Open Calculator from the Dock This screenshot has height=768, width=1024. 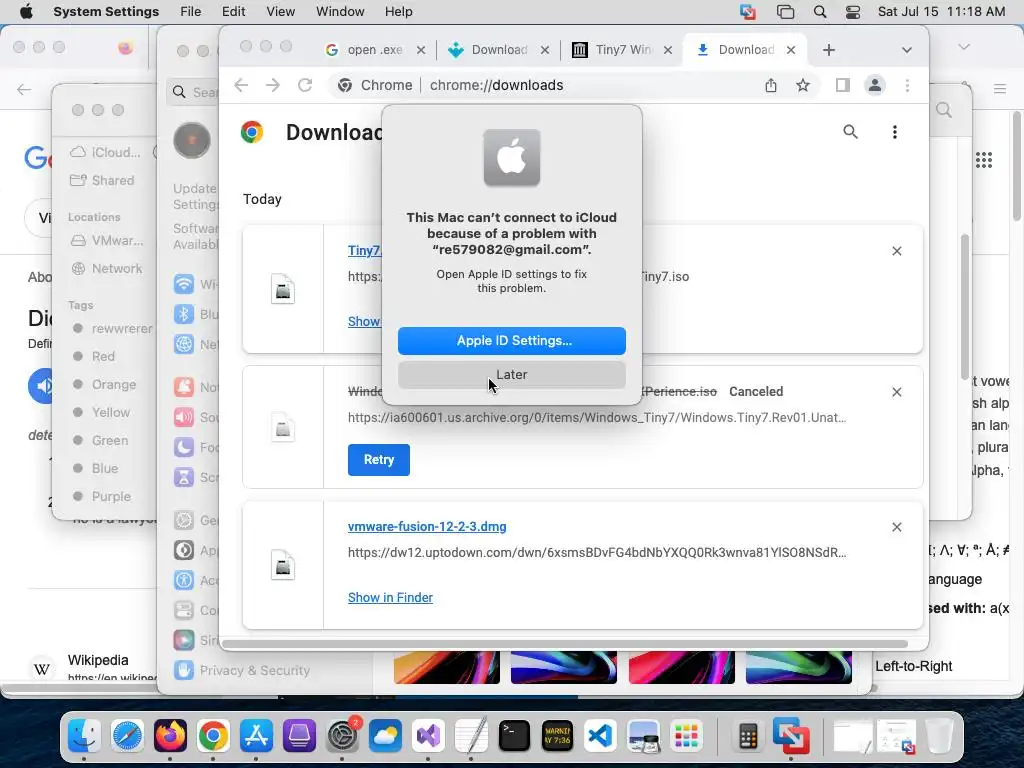[748, 736]
